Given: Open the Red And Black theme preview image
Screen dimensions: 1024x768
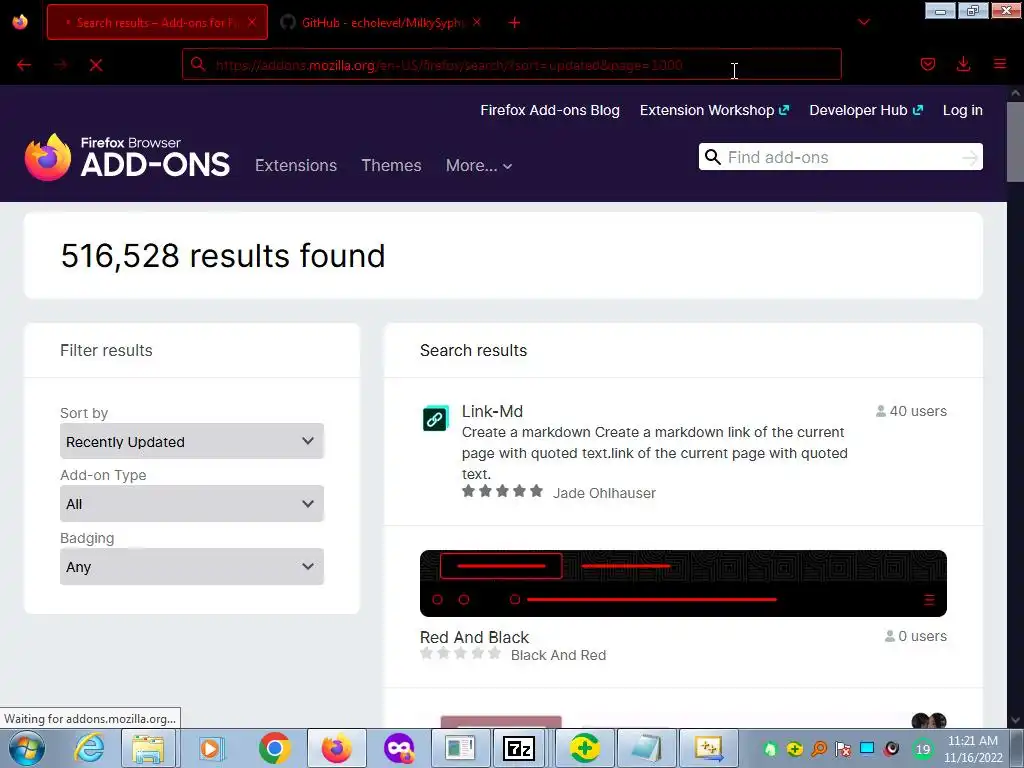Looking at the screenshot, I should point(683,583).
